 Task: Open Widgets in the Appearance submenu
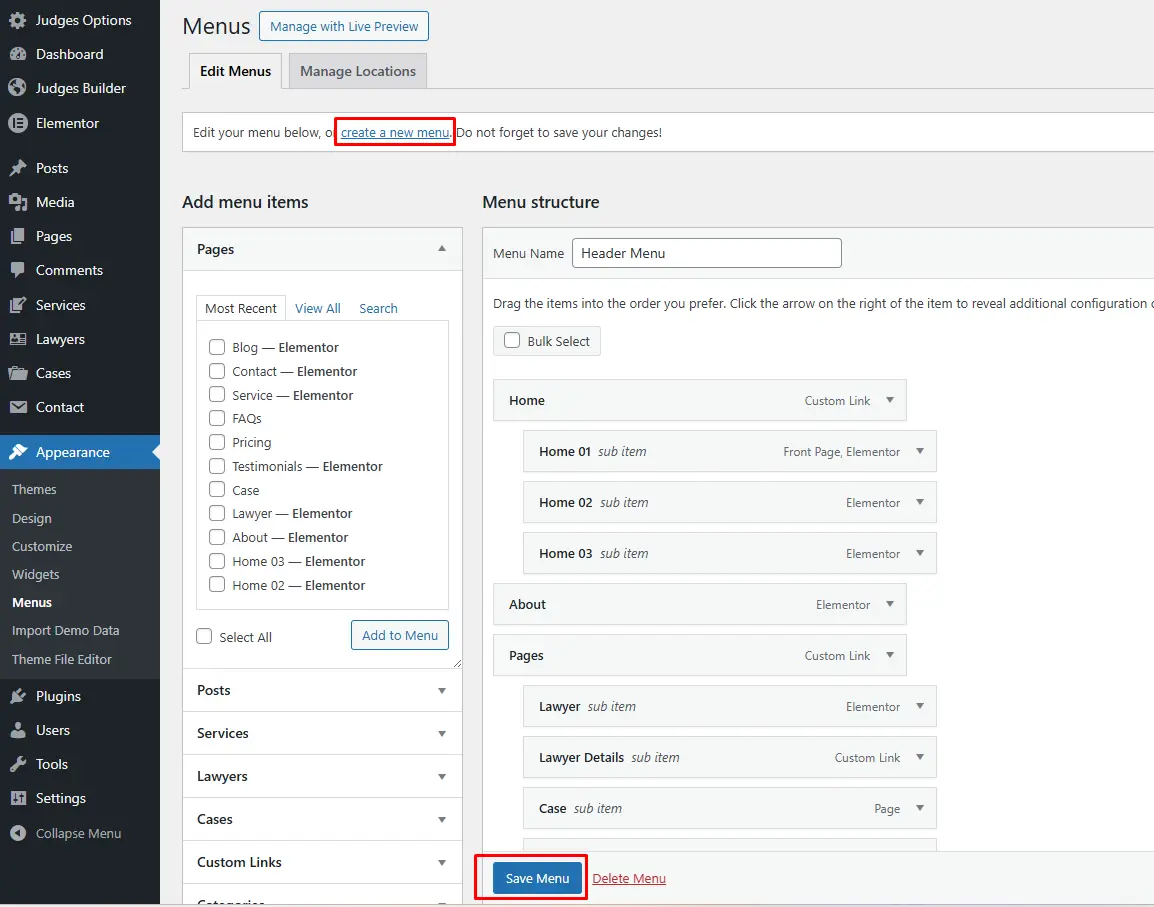pos(35,574)
